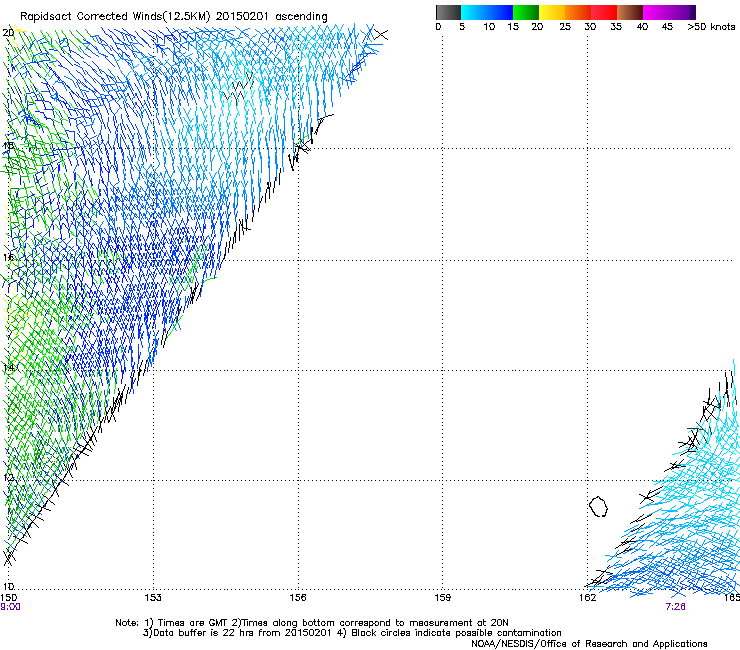Click the latitude label '12'

point(8,477)
